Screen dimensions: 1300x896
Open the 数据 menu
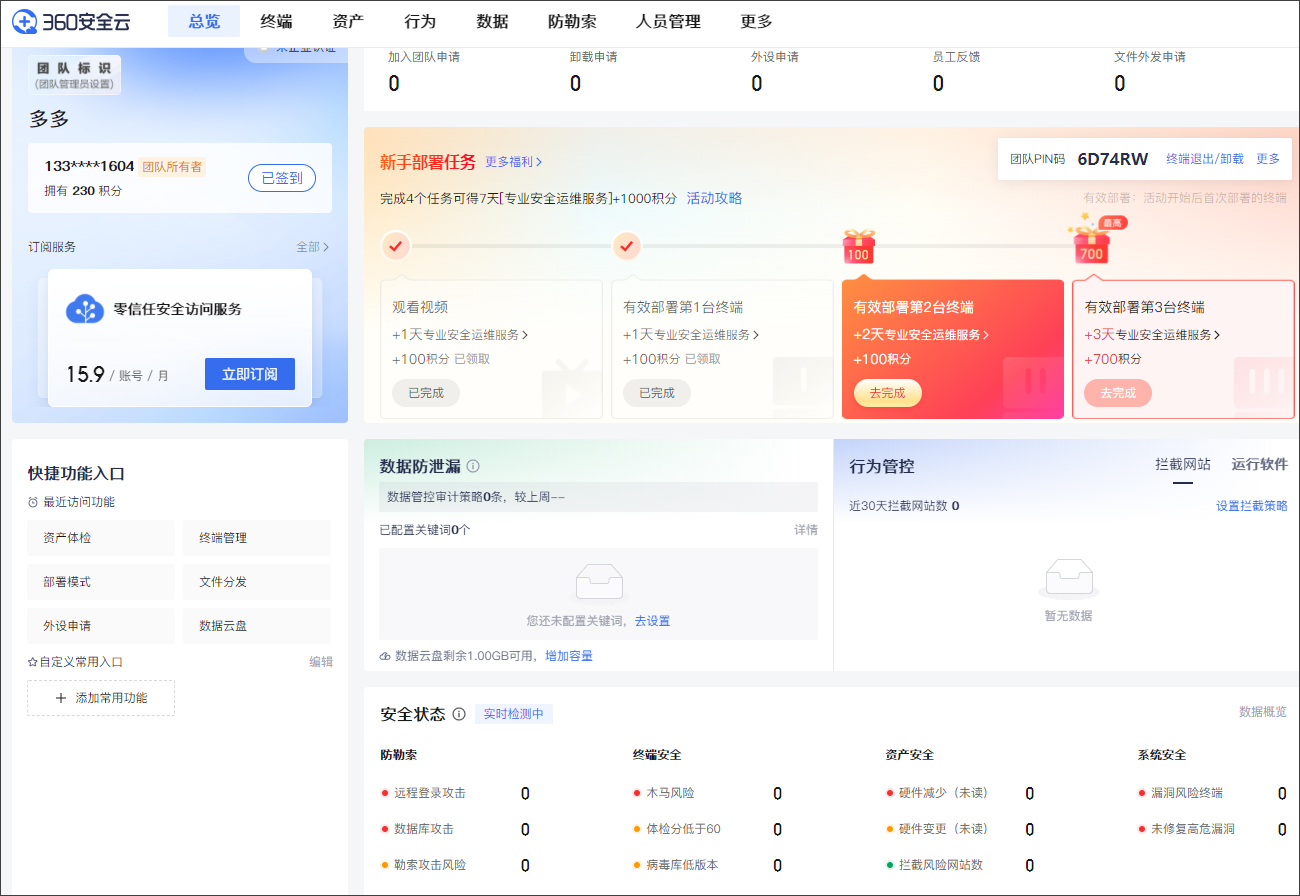pyautogui.click(x=492, y=21)
